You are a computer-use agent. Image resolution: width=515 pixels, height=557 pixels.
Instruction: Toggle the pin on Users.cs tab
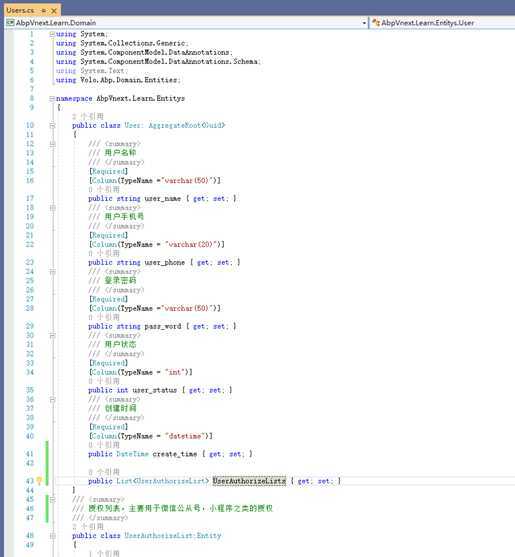tap(44, 11)
